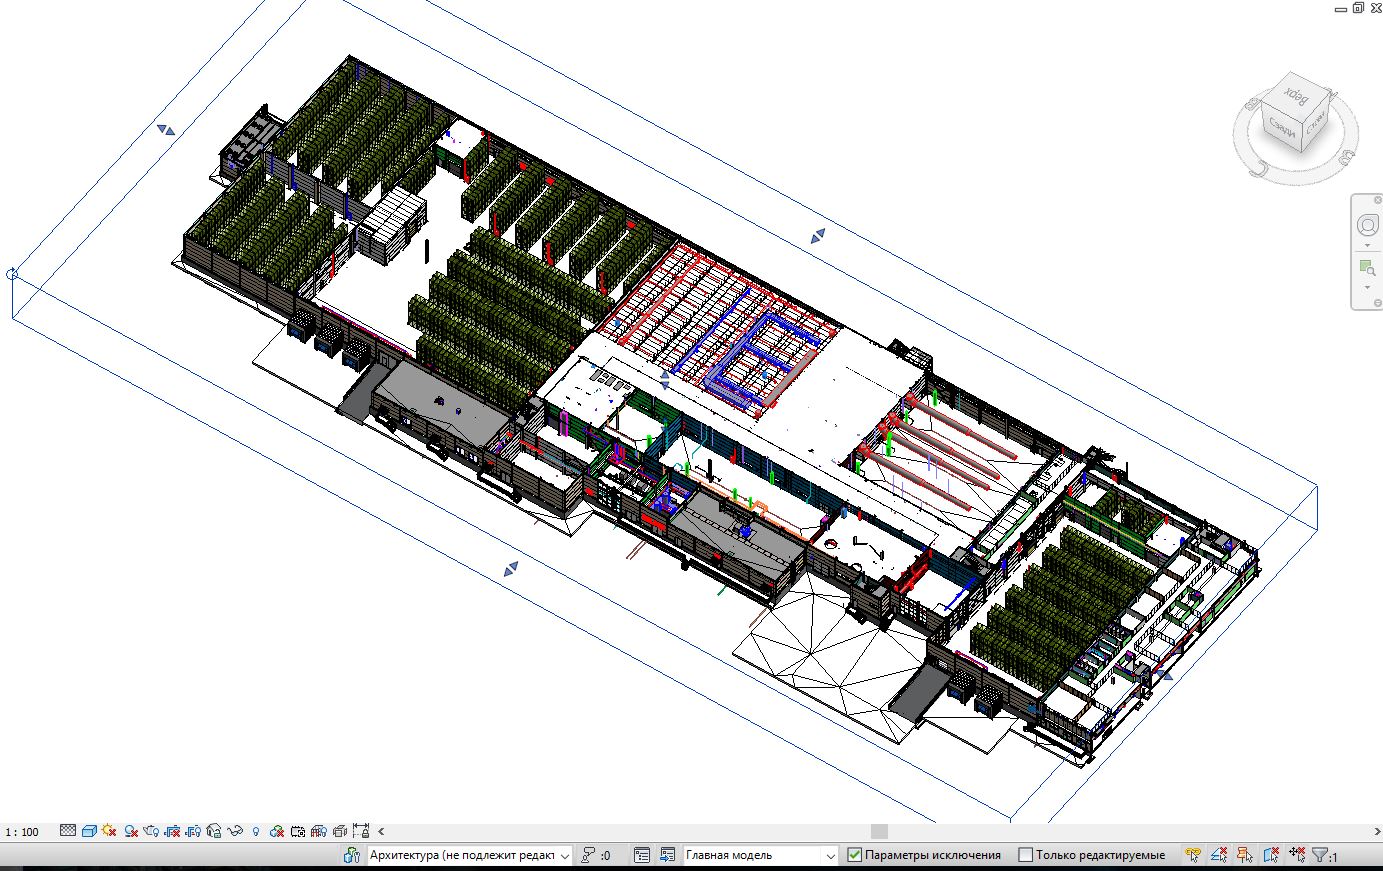Close the navigation bar with X

(1378, 200)
